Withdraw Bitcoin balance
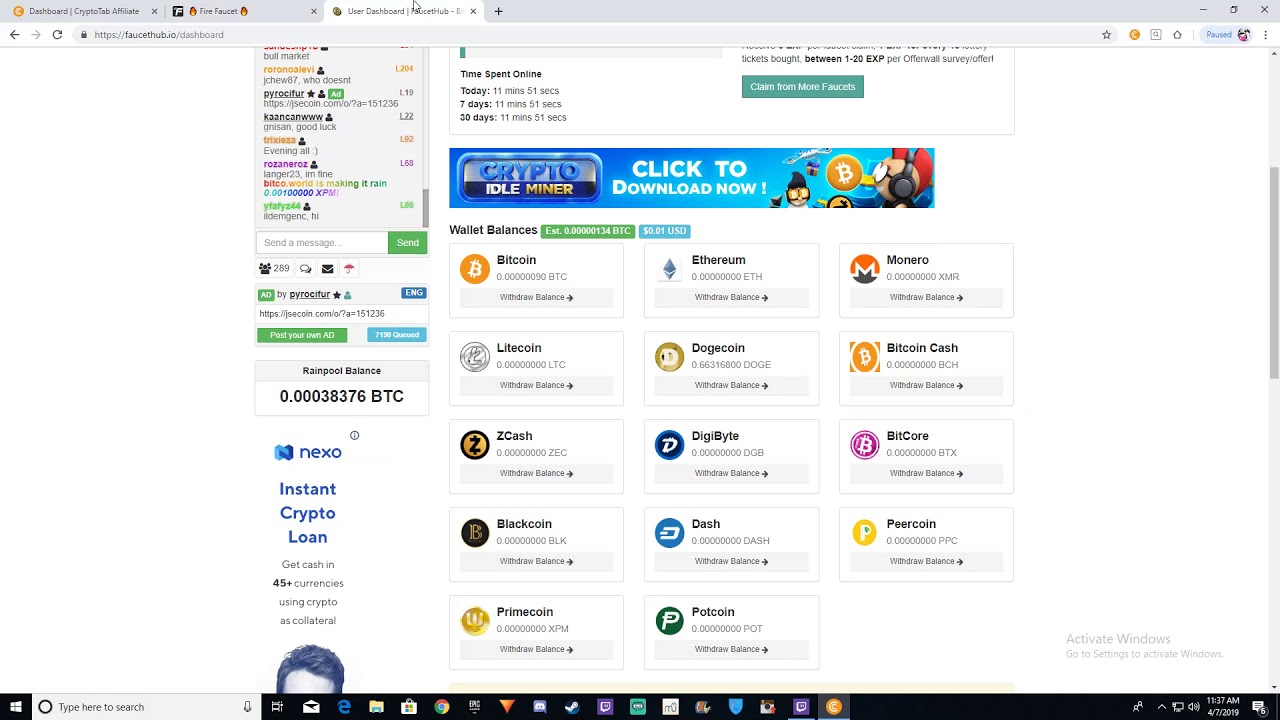The width and height of the screenshot is (1280, 720). point(536,297)
